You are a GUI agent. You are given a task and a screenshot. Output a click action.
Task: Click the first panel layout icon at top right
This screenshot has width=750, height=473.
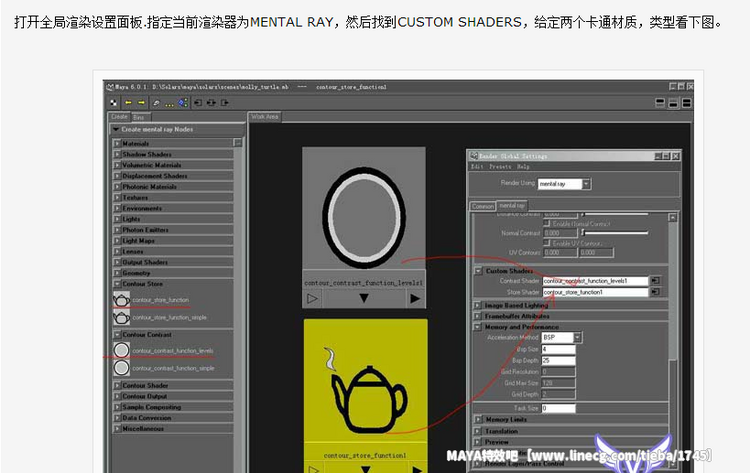click(660, 103)
